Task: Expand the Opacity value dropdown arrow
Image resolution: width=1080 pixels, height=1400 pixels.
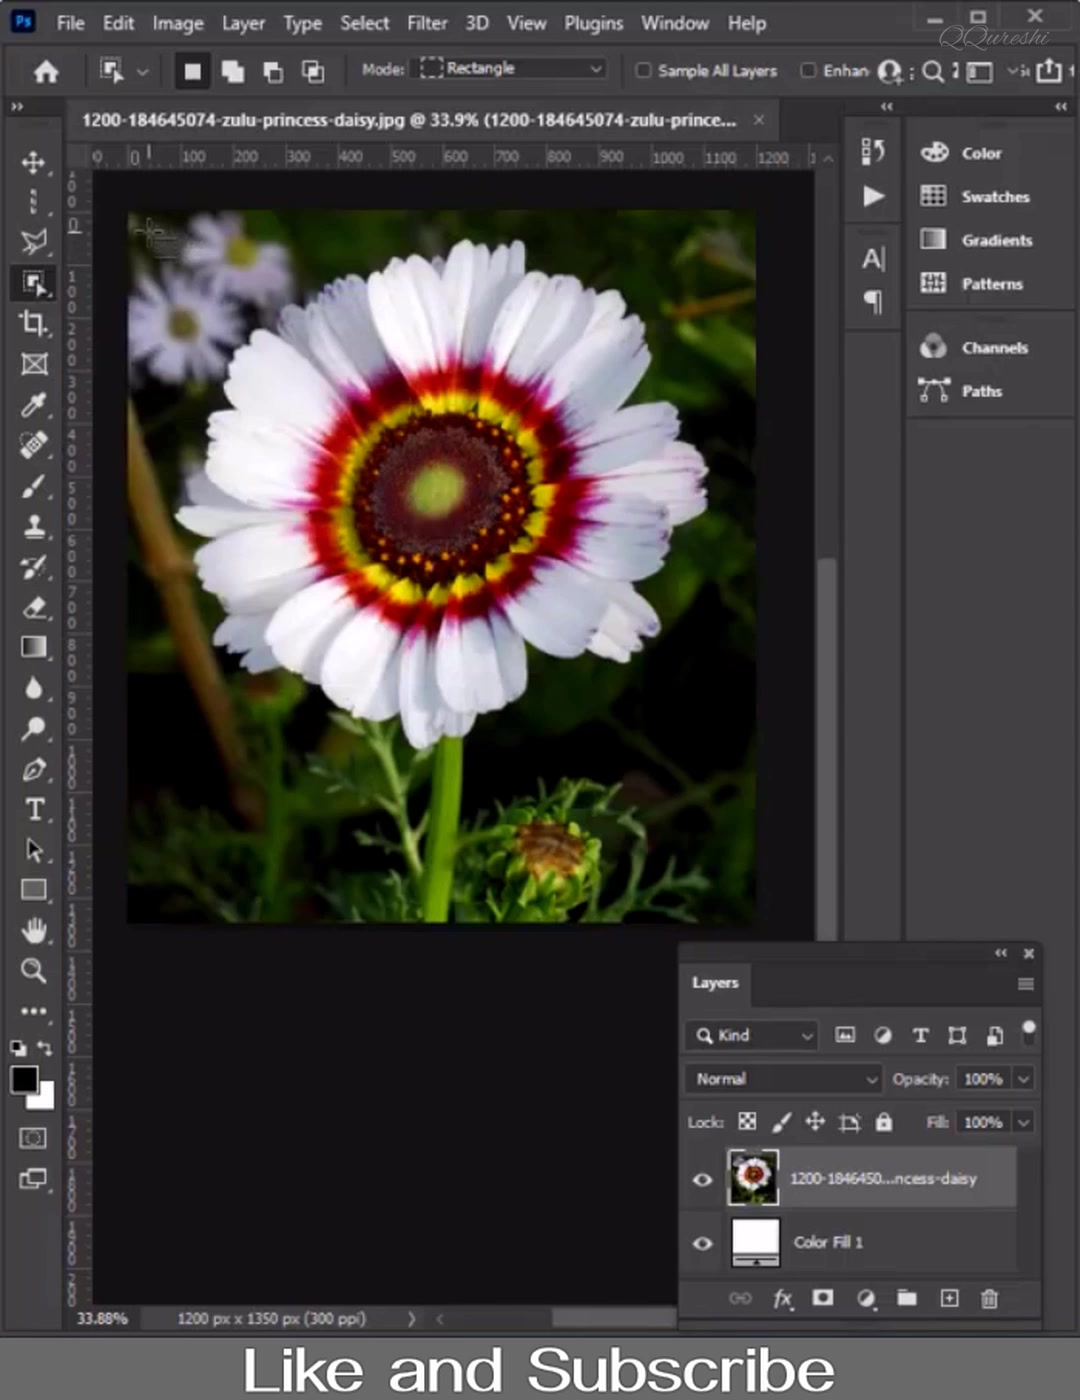Action: tap(1024, 1079)
